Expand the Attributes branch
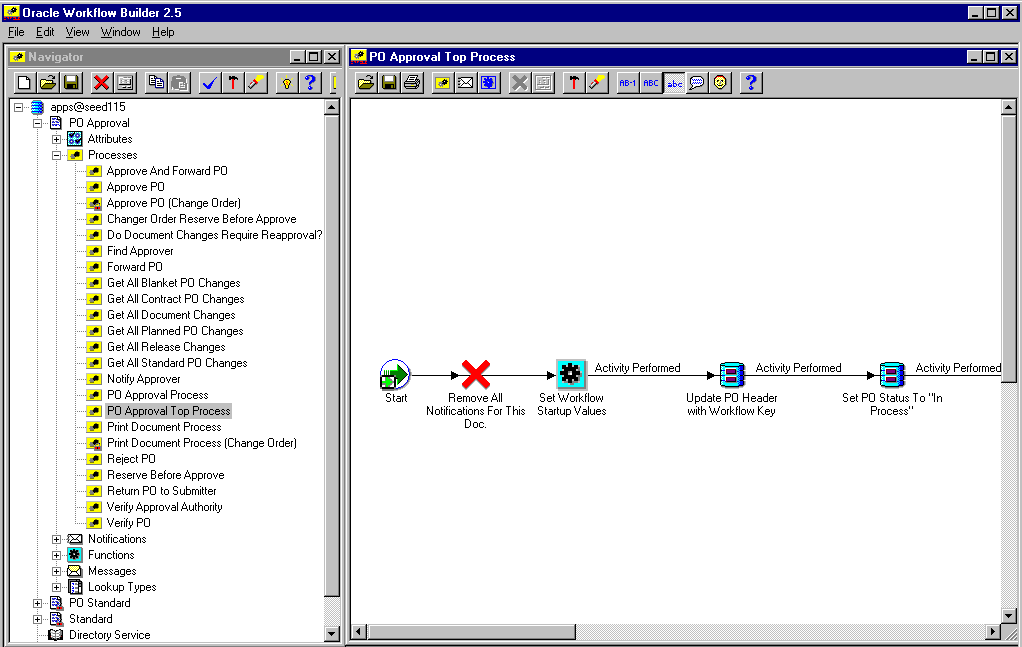 (x=57, y=139)
